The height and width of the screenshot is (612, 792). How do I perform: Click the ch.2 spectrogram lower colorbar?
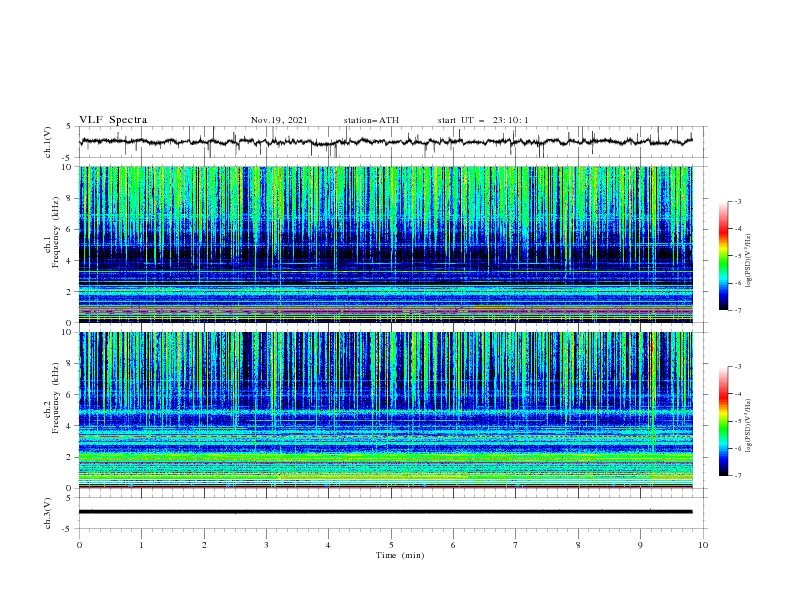[x=723, y=421]
